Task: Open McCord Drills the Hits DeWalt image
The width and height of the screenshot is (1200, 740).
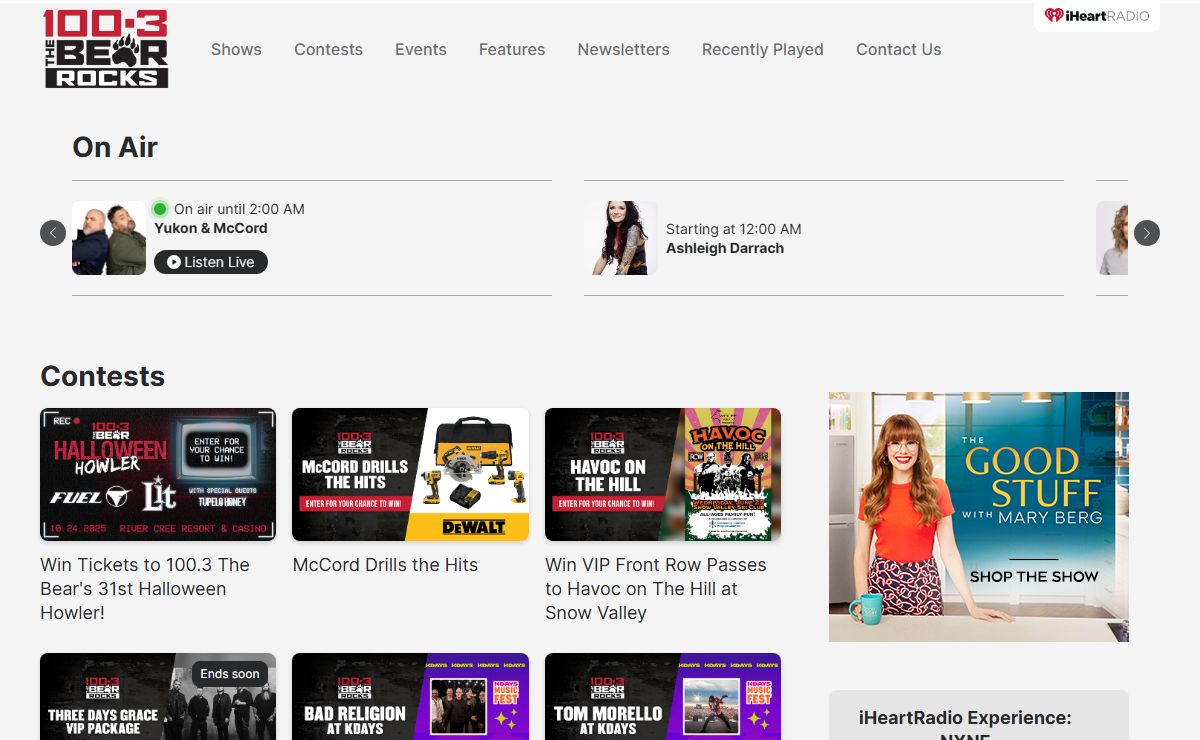Action: [x=410, y=474]
